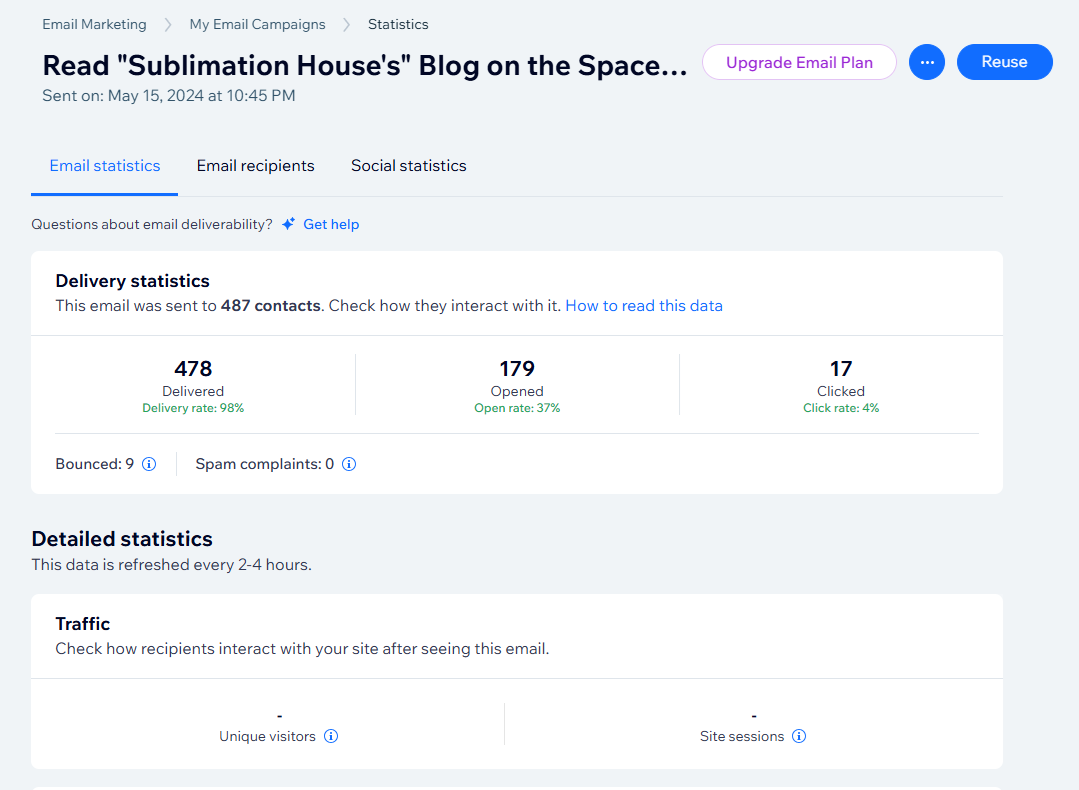Image resolution: width=1079 pixels, height=790 pixels.
Task: Click the info icon next to Bounced
Action: coord(149,464)
